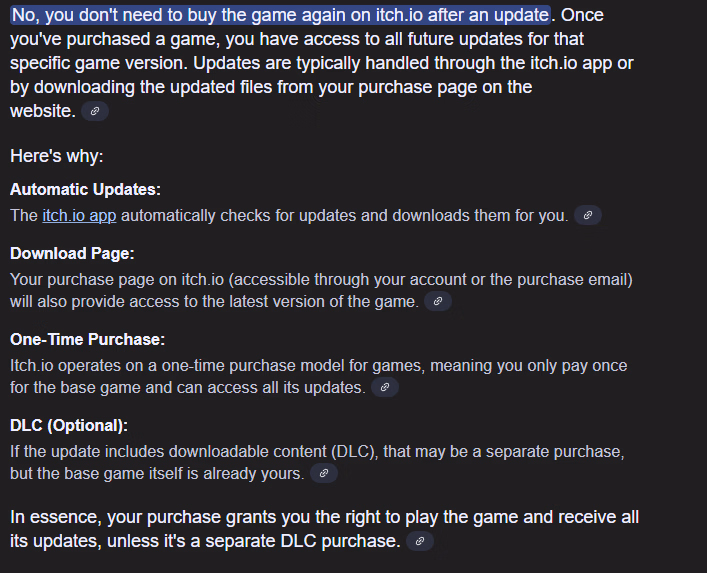Open the source link after "access all its updates."

pos(385,387)
